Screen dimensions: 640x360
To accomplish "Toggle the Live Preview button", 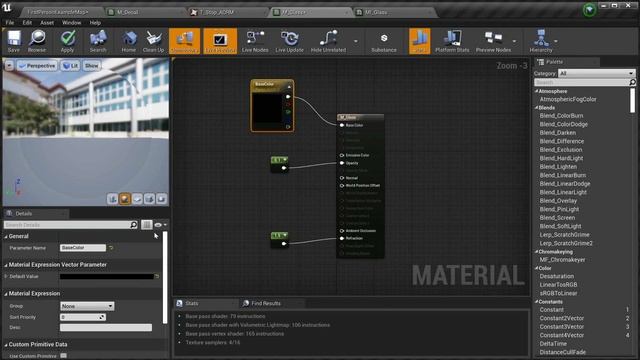I will click(220, 41).
